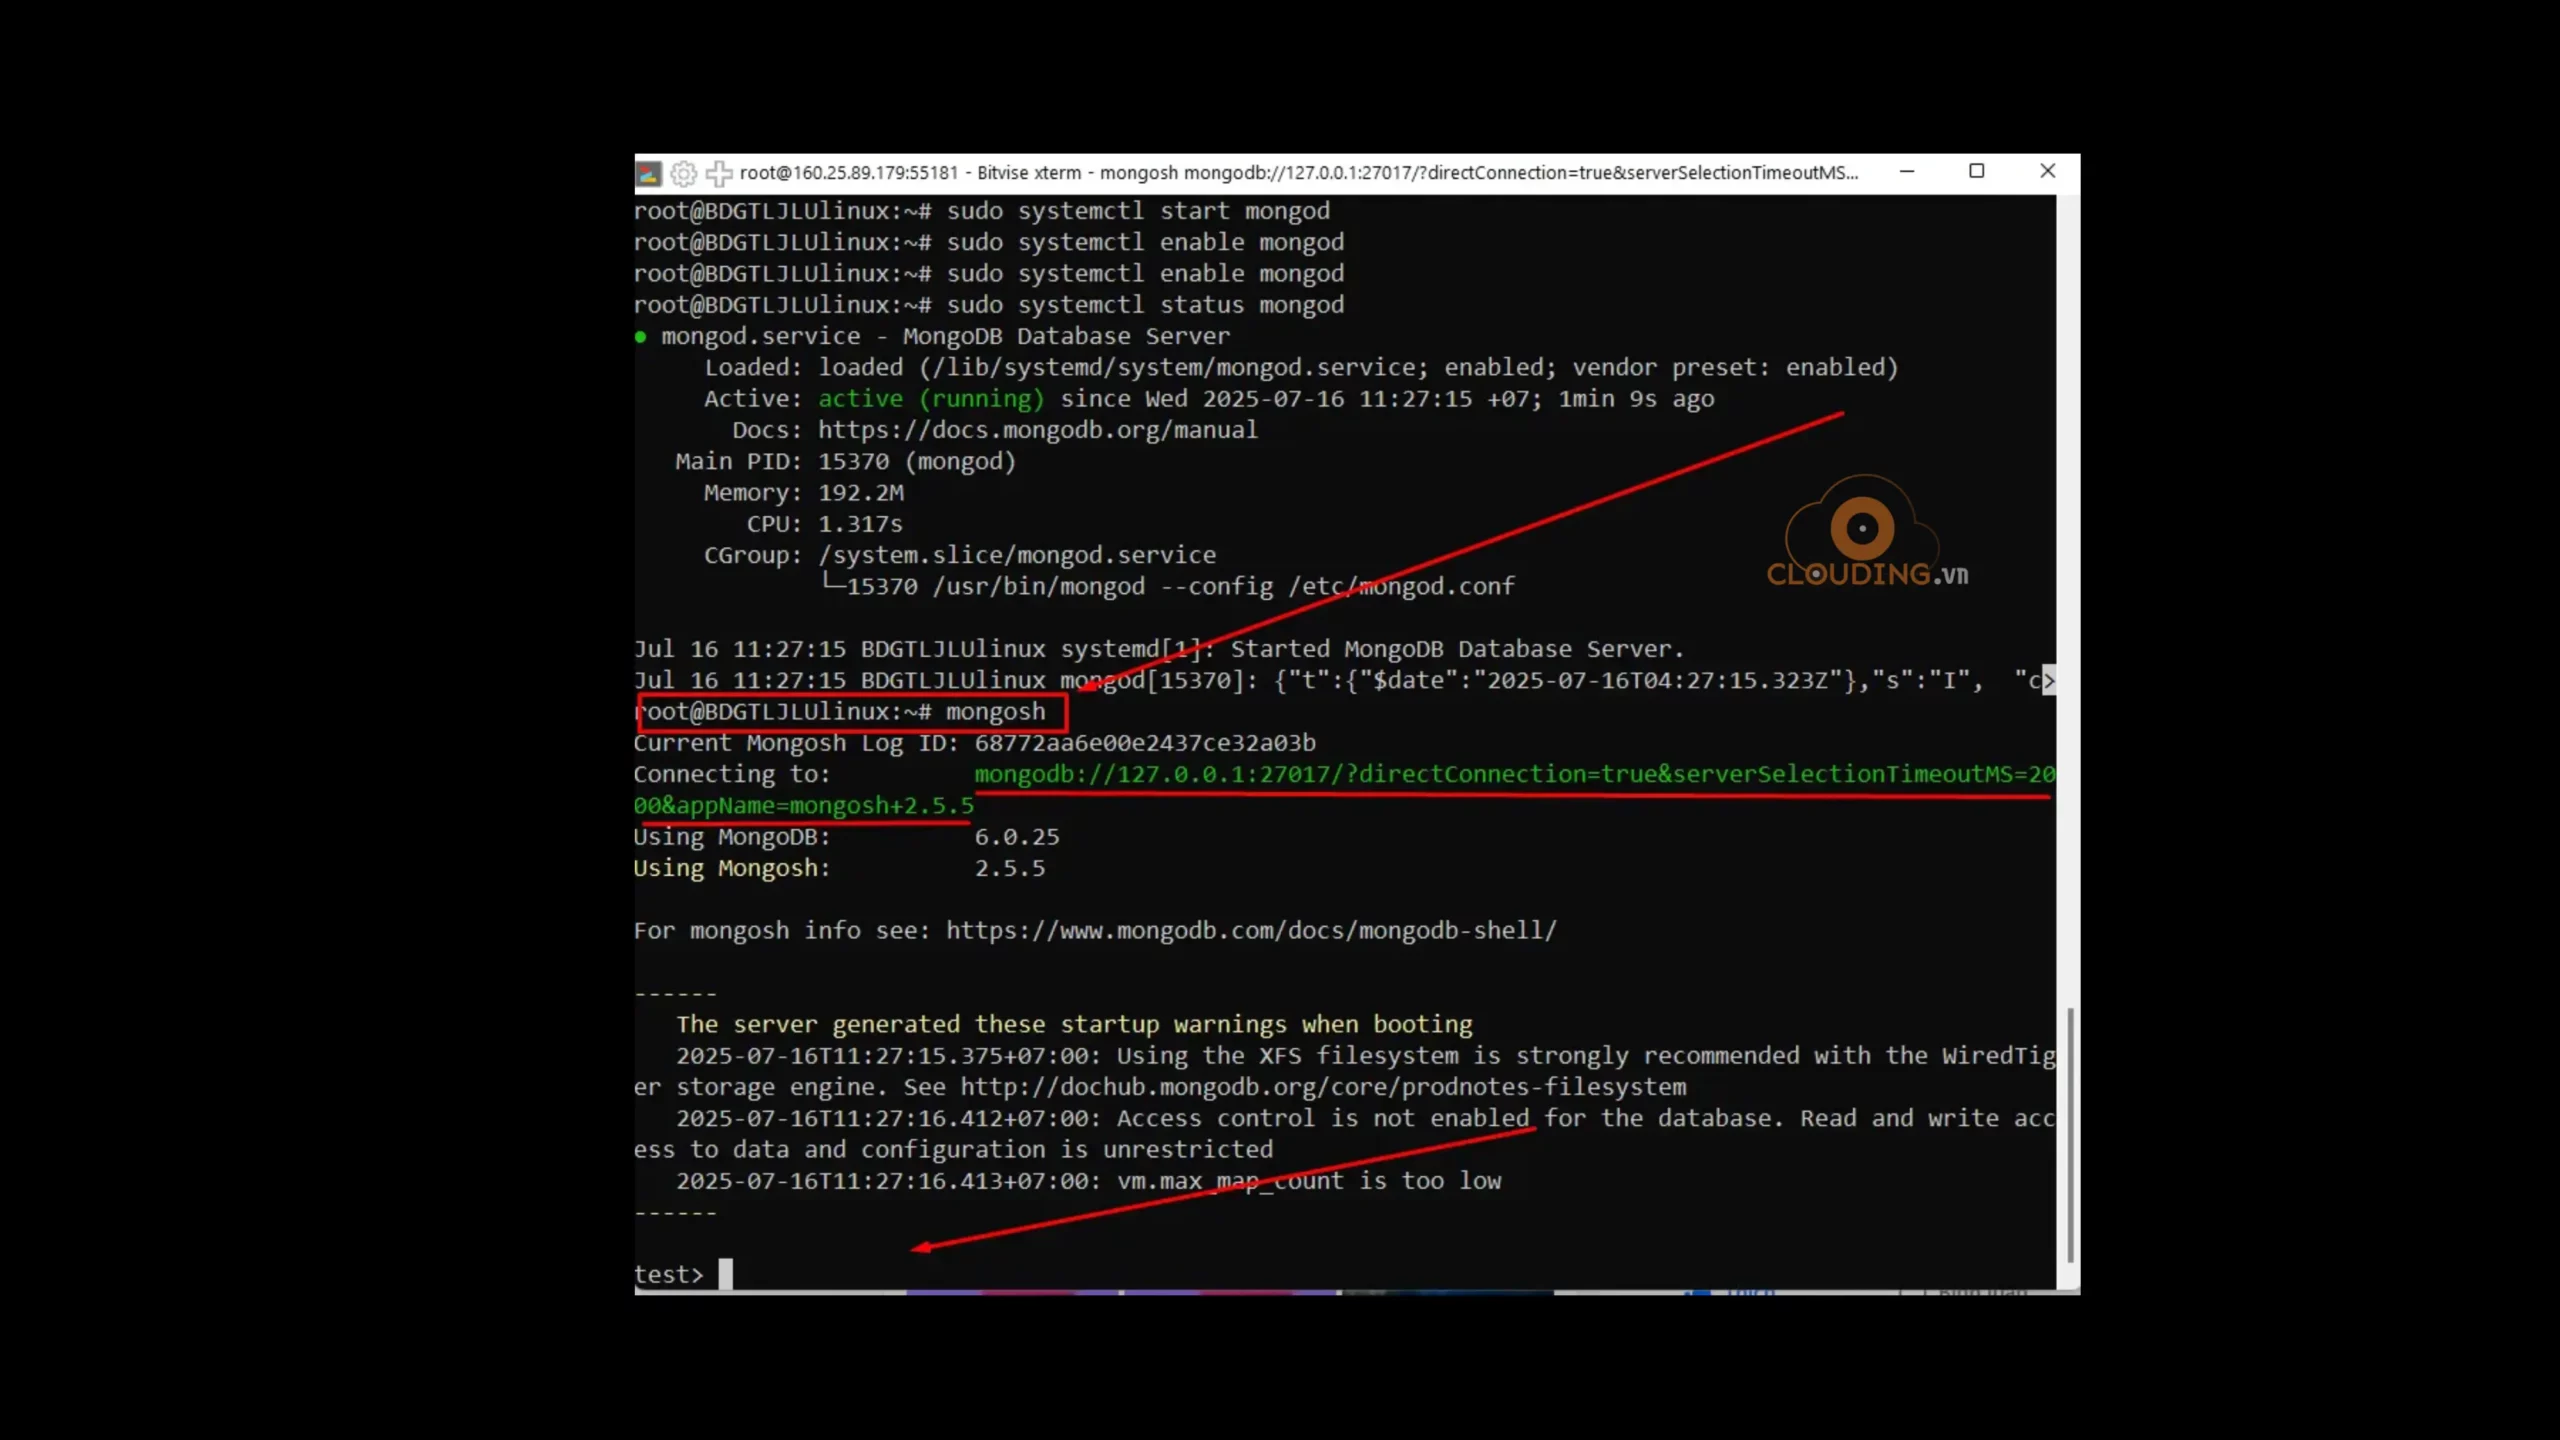Click the 'active (running)' status text

click(931, 399)
